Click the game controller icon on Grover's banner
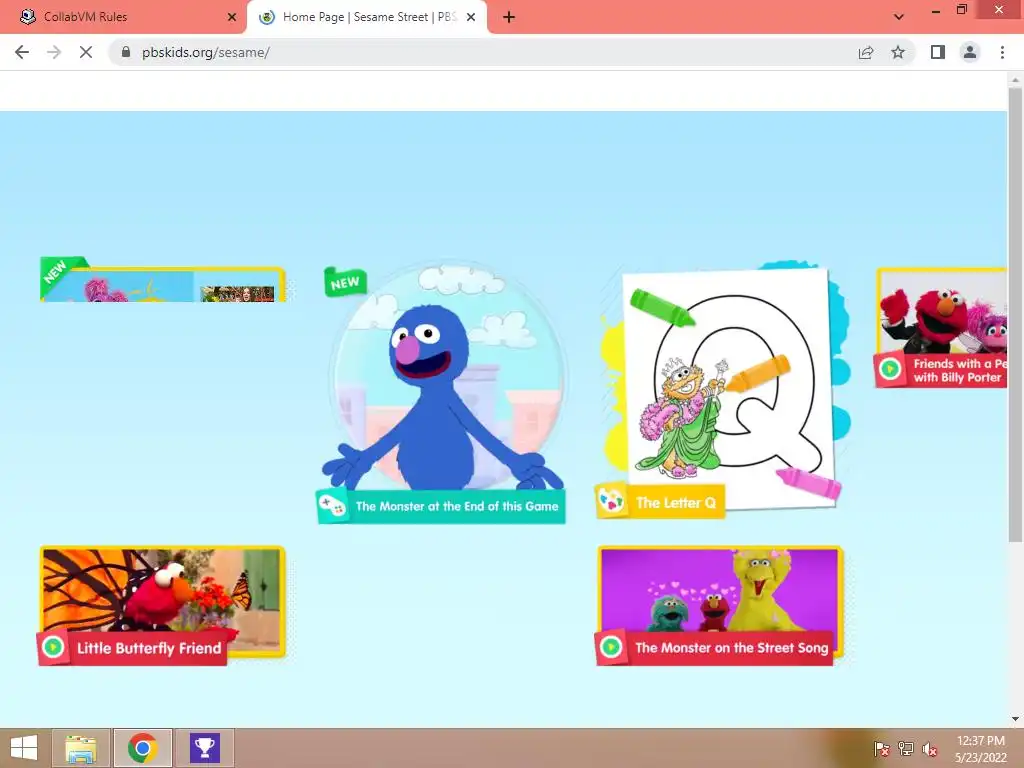The height and width of the screenshot is (768, 1024). coord(332,505)
